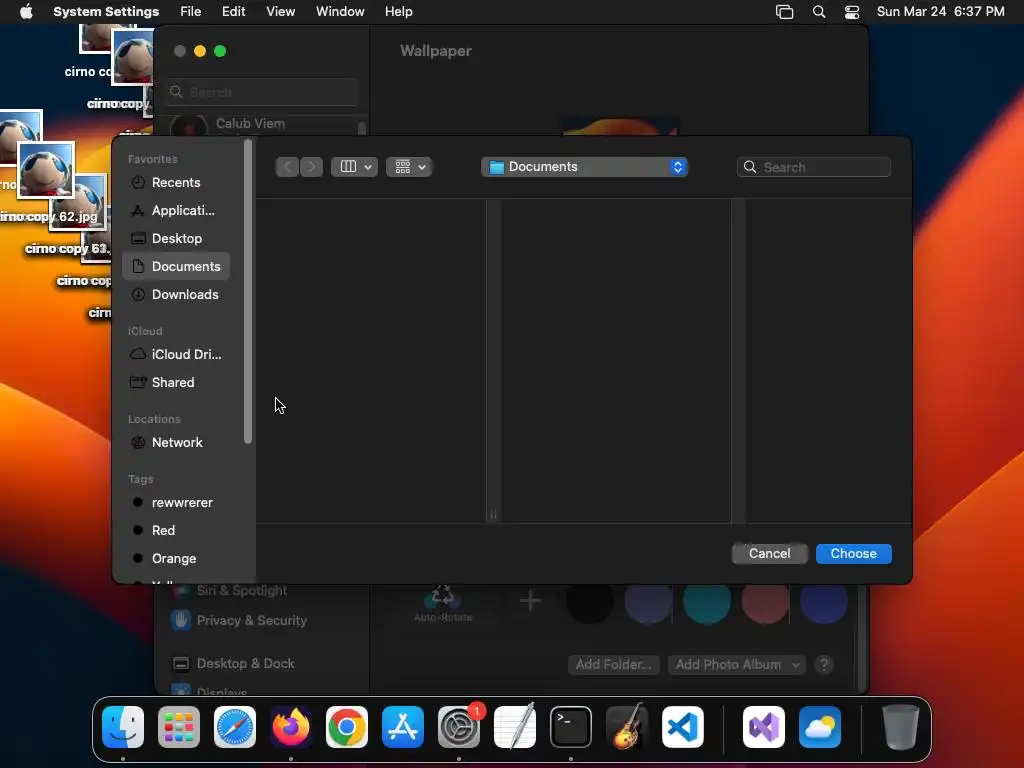1024x768 pixels.
Task: Open Shared in iCloud section
Action: (x=176, y=383)
